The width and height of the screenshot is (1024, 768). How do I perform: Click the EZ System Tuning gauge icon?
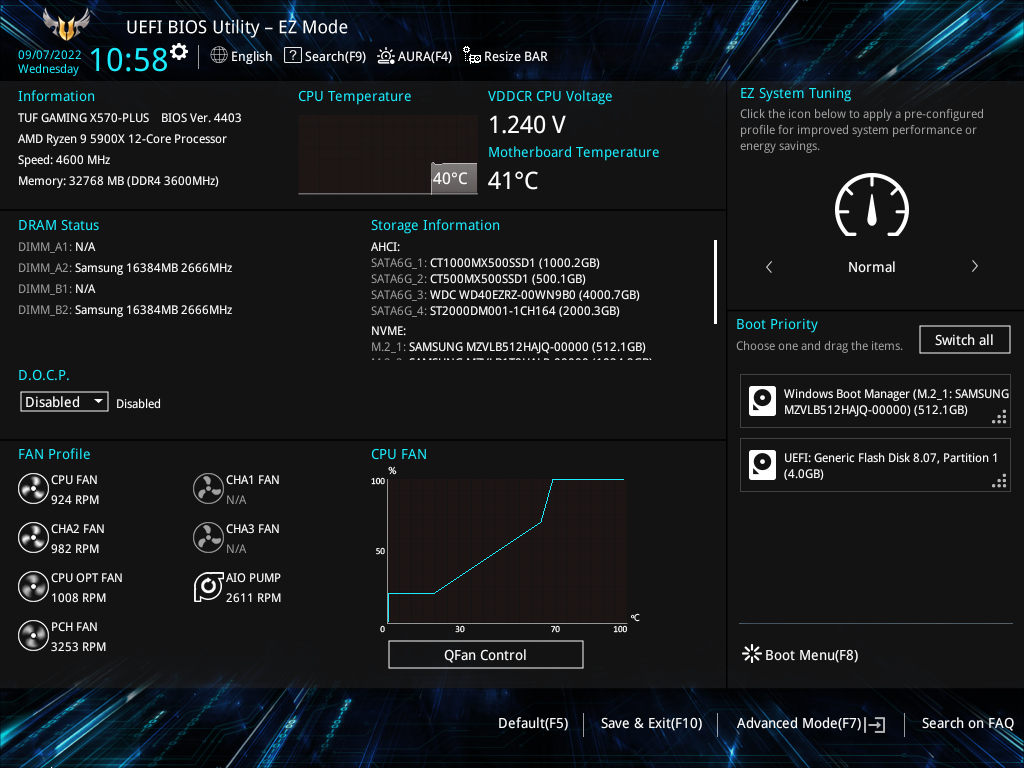[x=872, y=204]
